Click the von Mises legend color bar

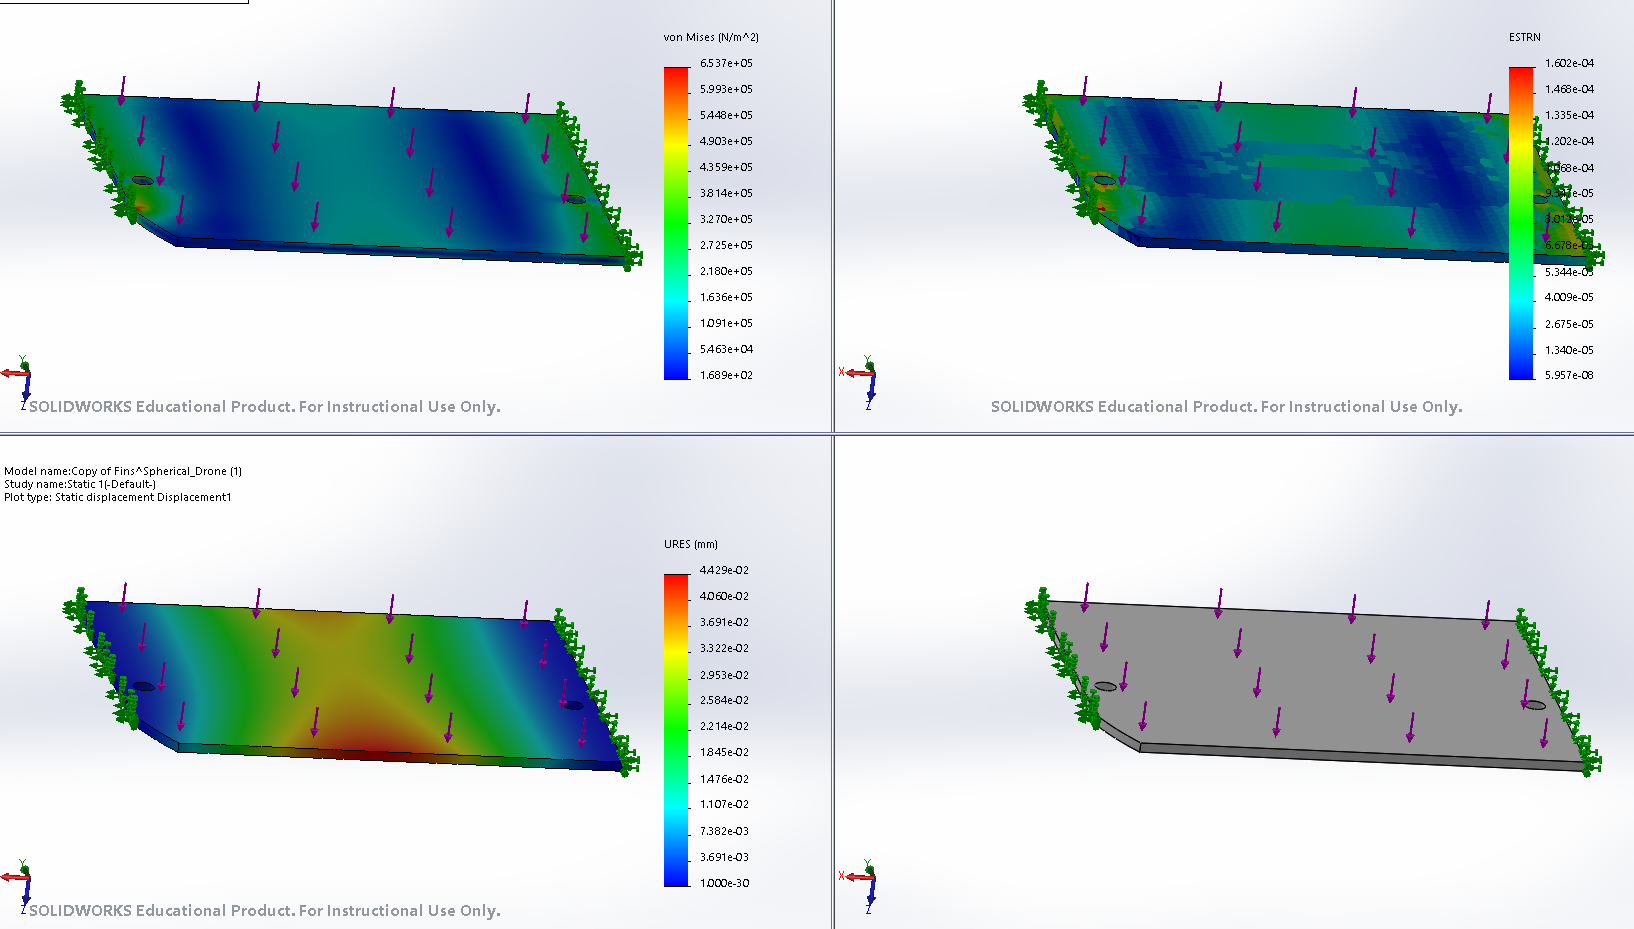[x=677, y=223]
